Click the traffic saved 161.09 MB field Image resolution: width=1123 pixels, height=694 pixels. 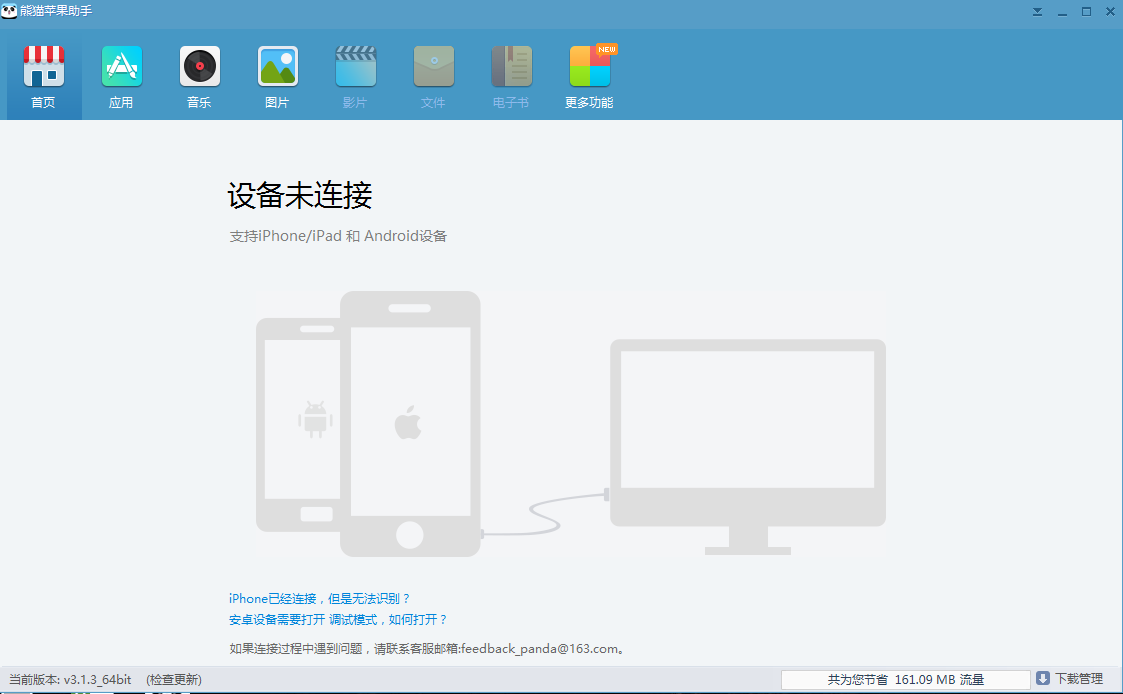pos(905,680)
